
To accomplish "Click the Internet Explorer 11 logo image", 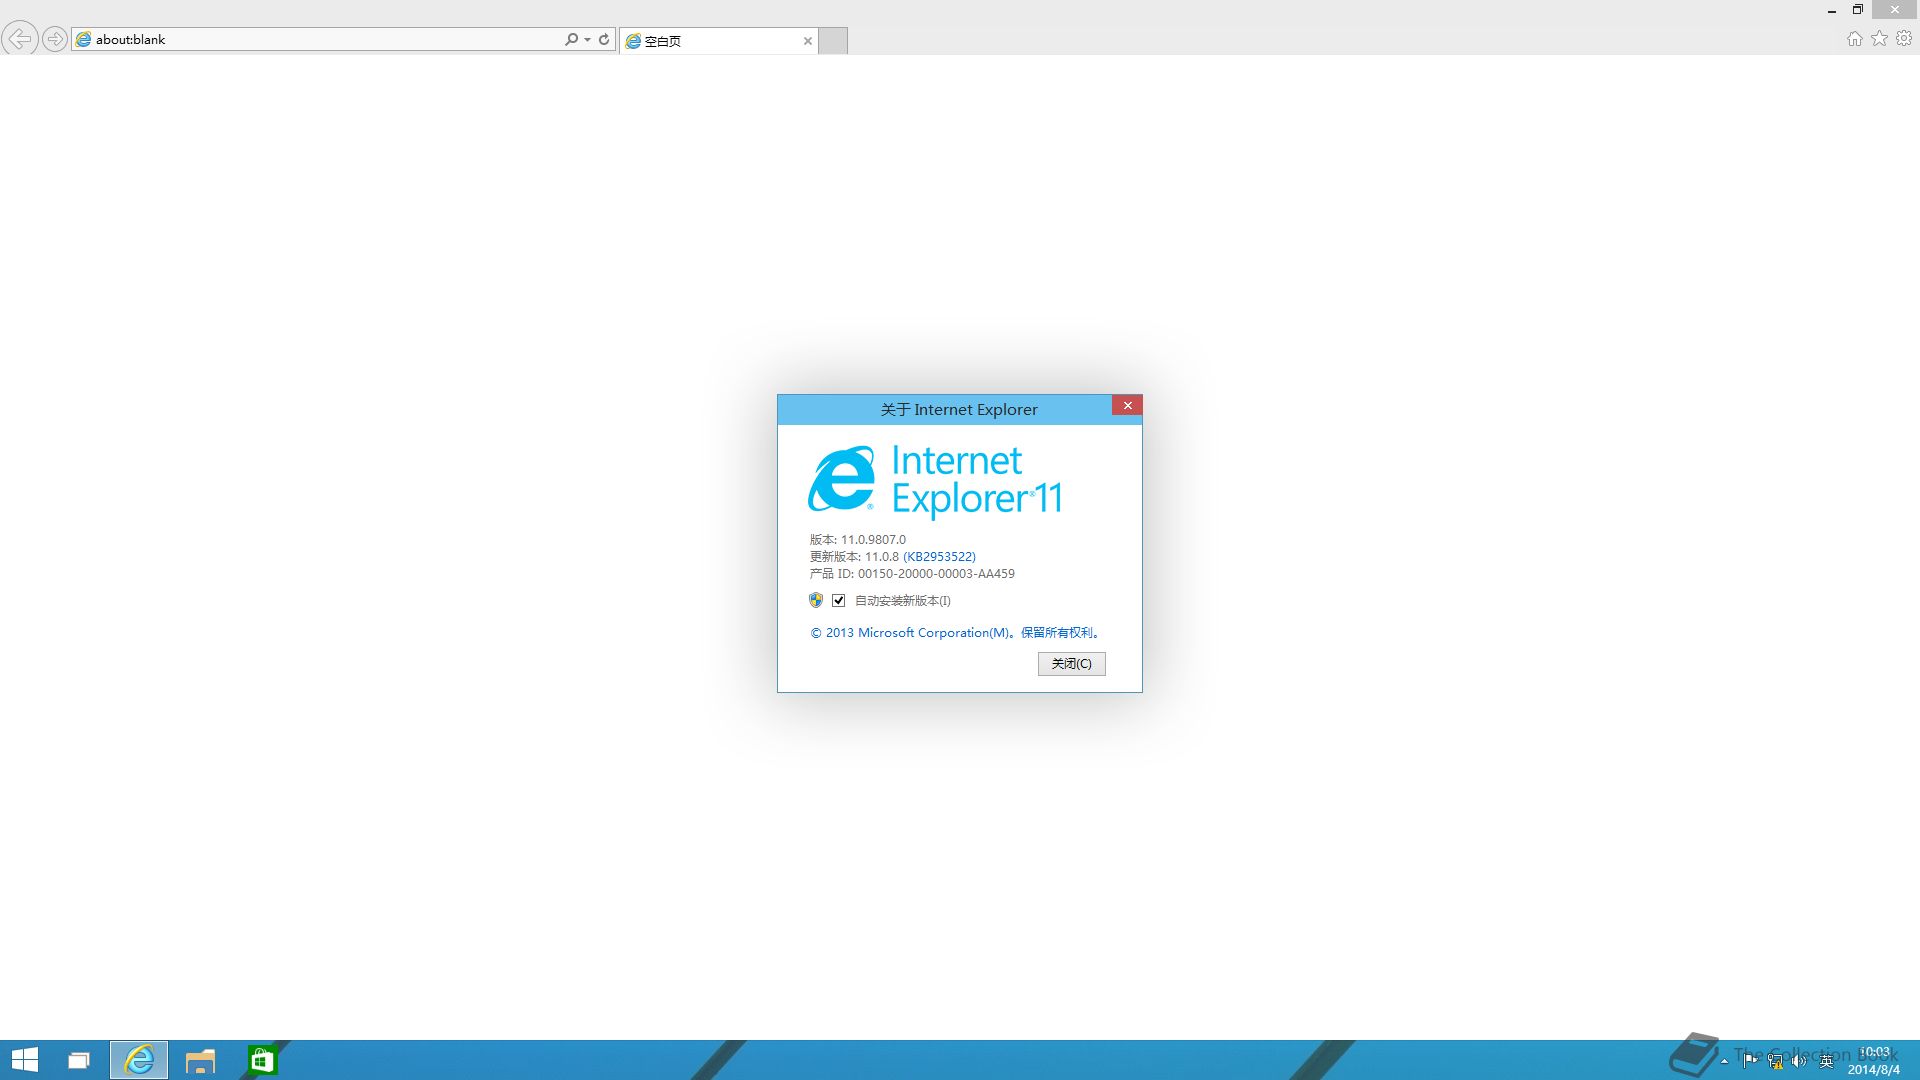I will coord(935,481).
